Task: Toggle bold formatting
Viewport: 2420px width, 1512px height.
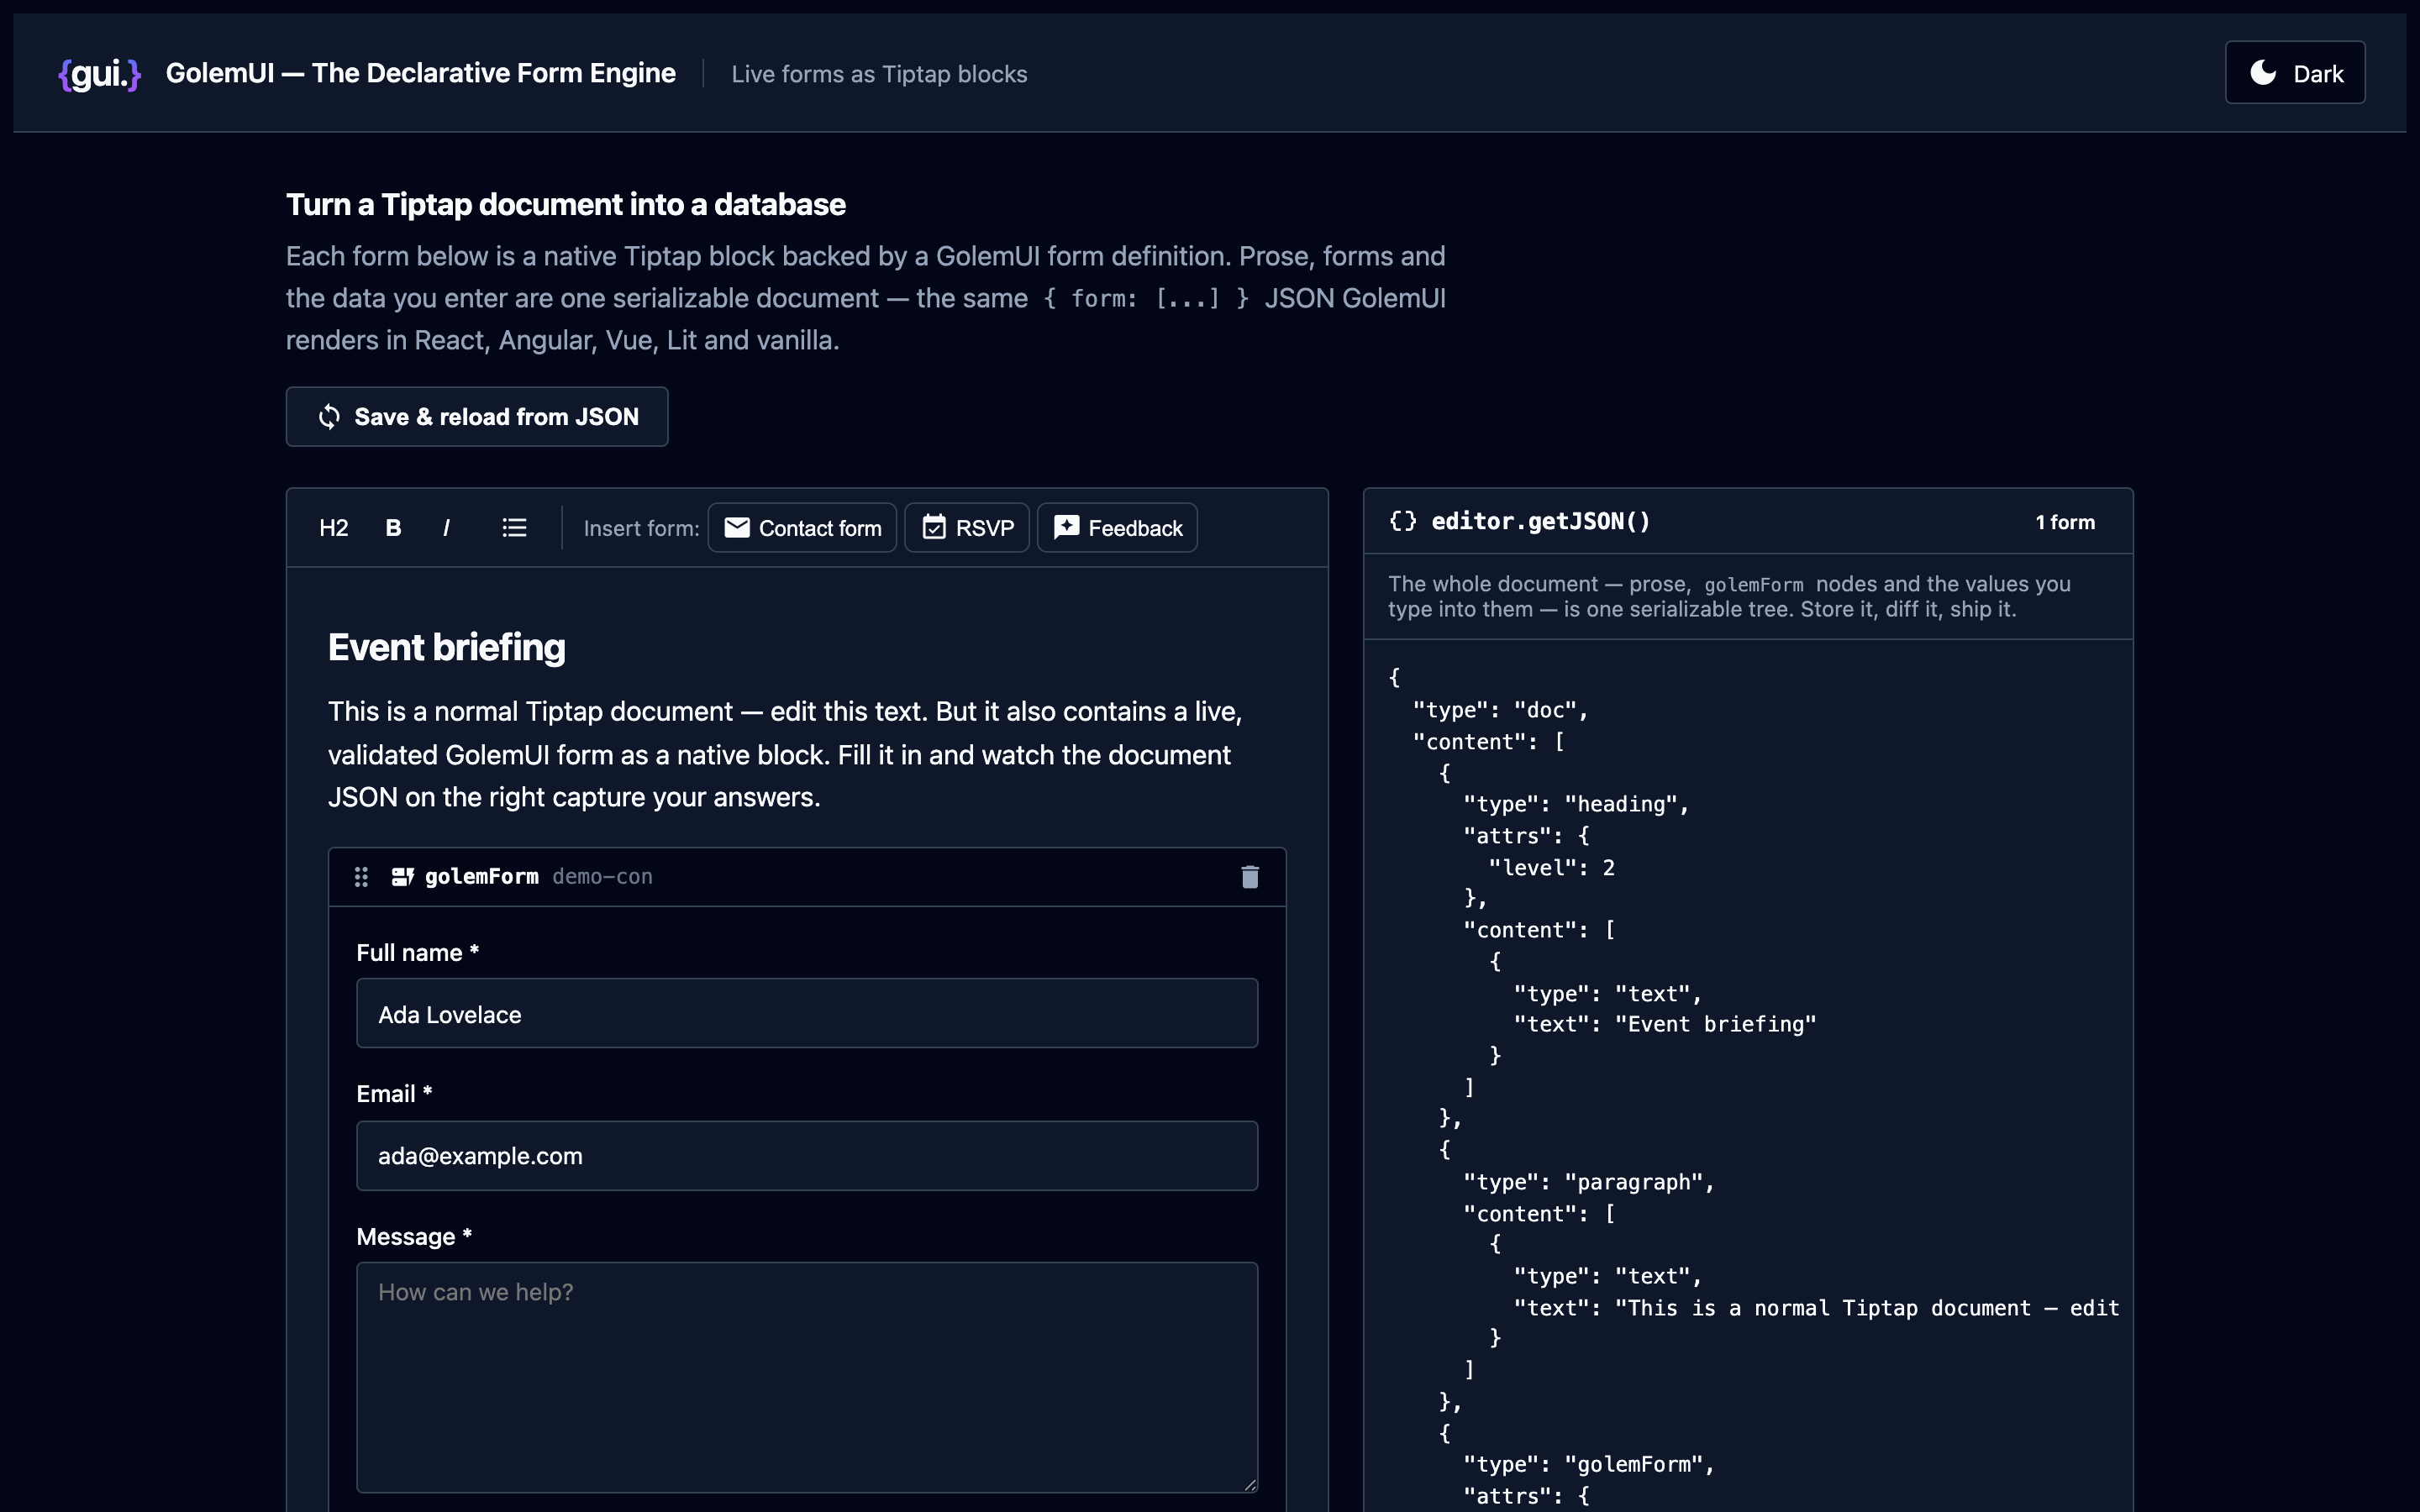Action: (x=393, y=528)
